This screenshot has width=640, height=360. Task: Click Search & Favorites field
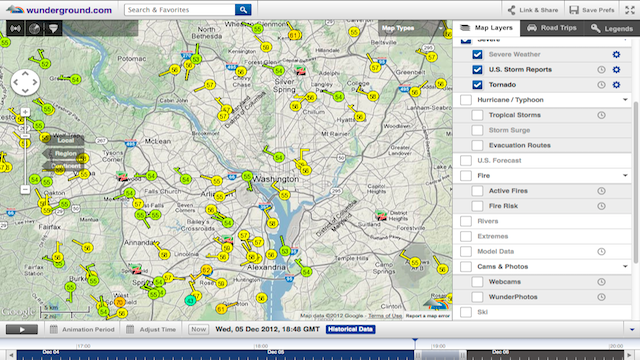click(x=180, y=10)
